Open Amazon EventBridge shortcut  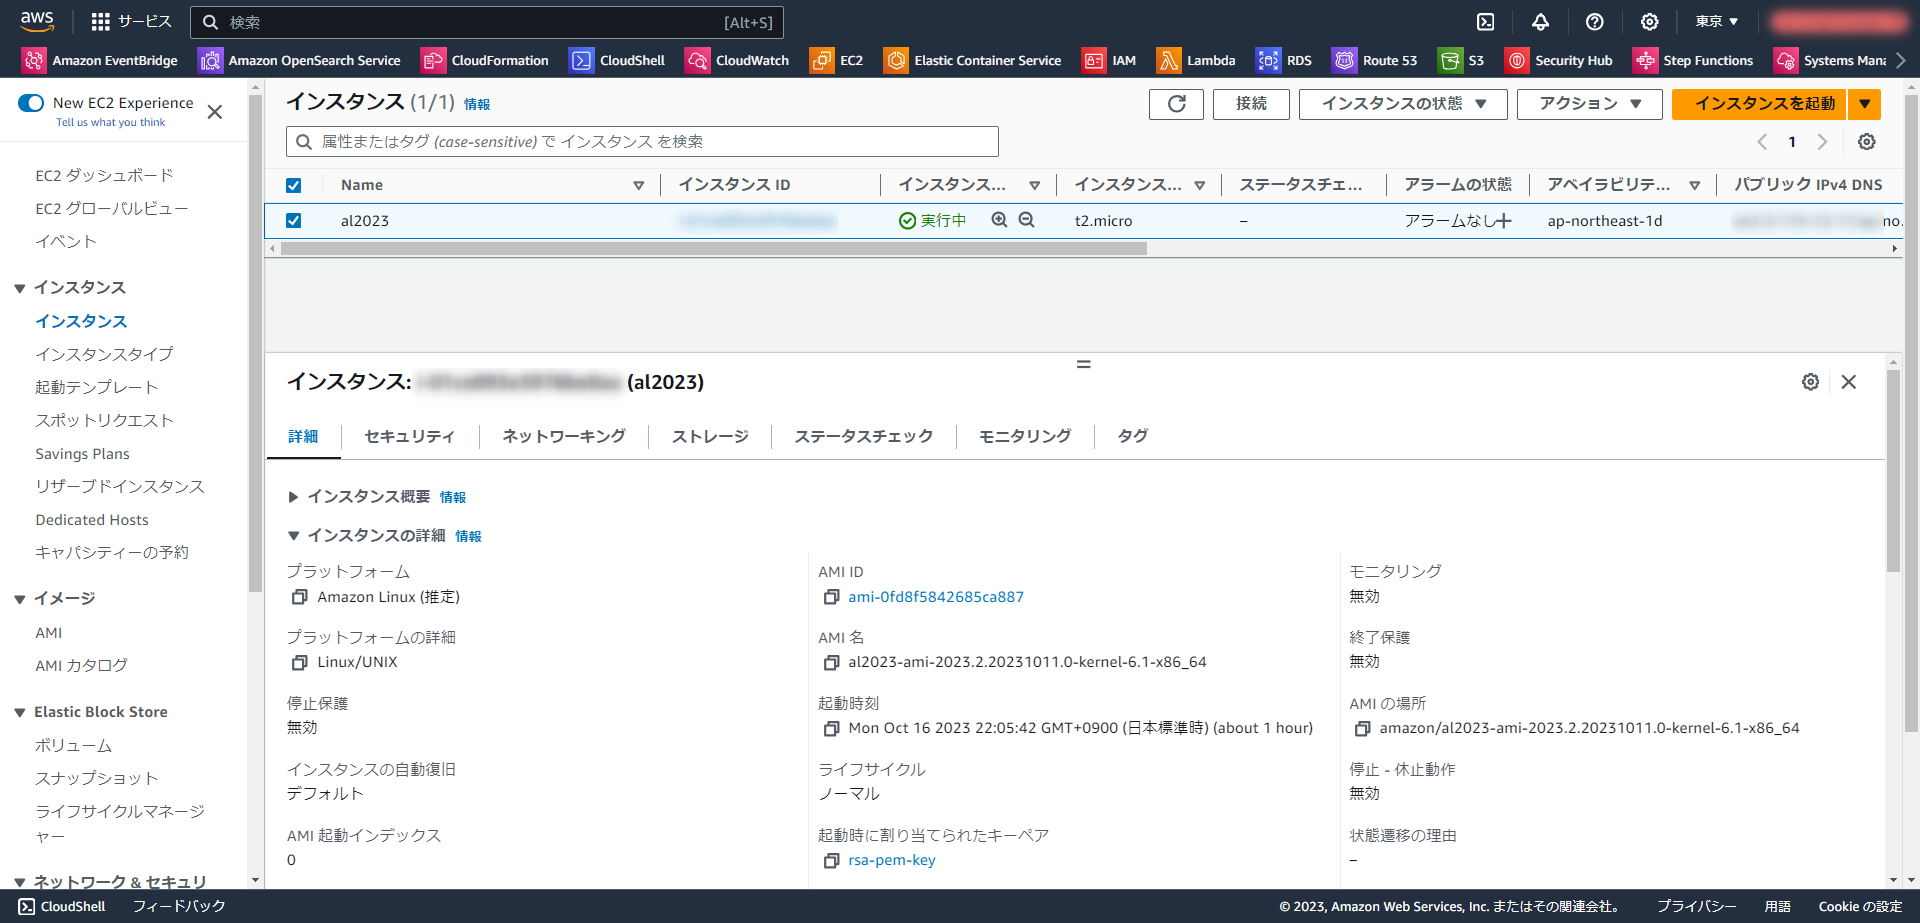[100, 61]
